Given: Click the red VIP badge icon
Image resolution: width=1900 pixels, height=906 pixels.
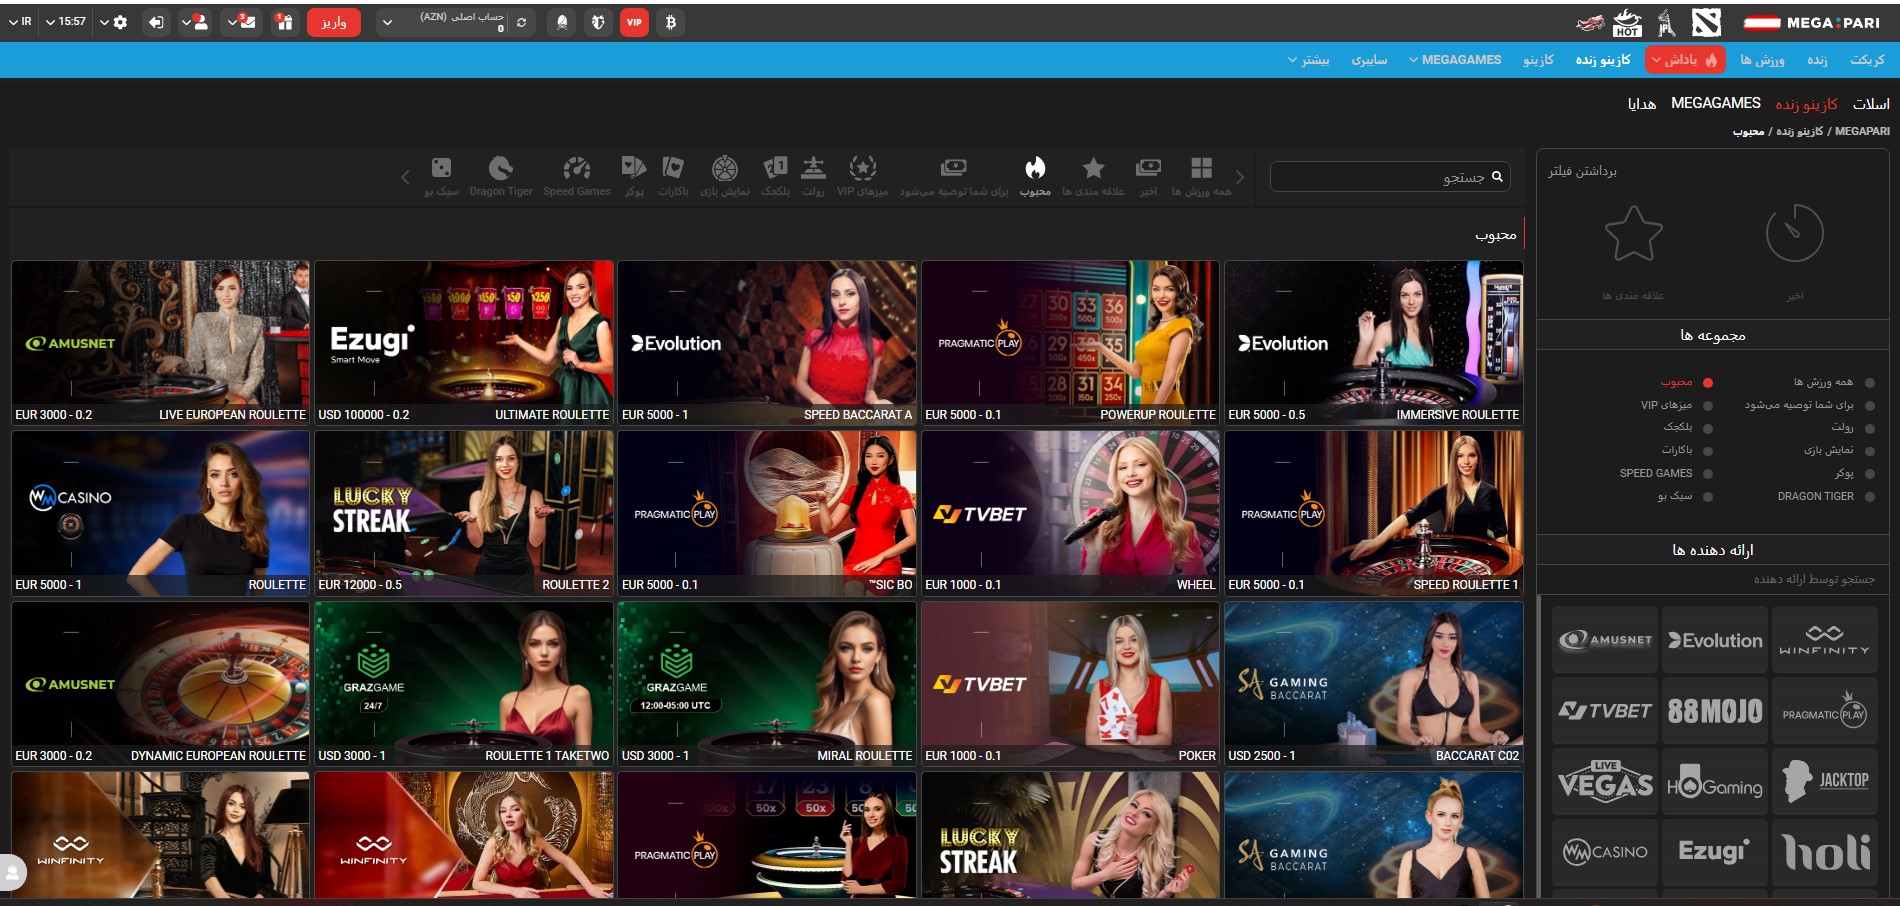Looking at the screenshot, I should point(634,22).
